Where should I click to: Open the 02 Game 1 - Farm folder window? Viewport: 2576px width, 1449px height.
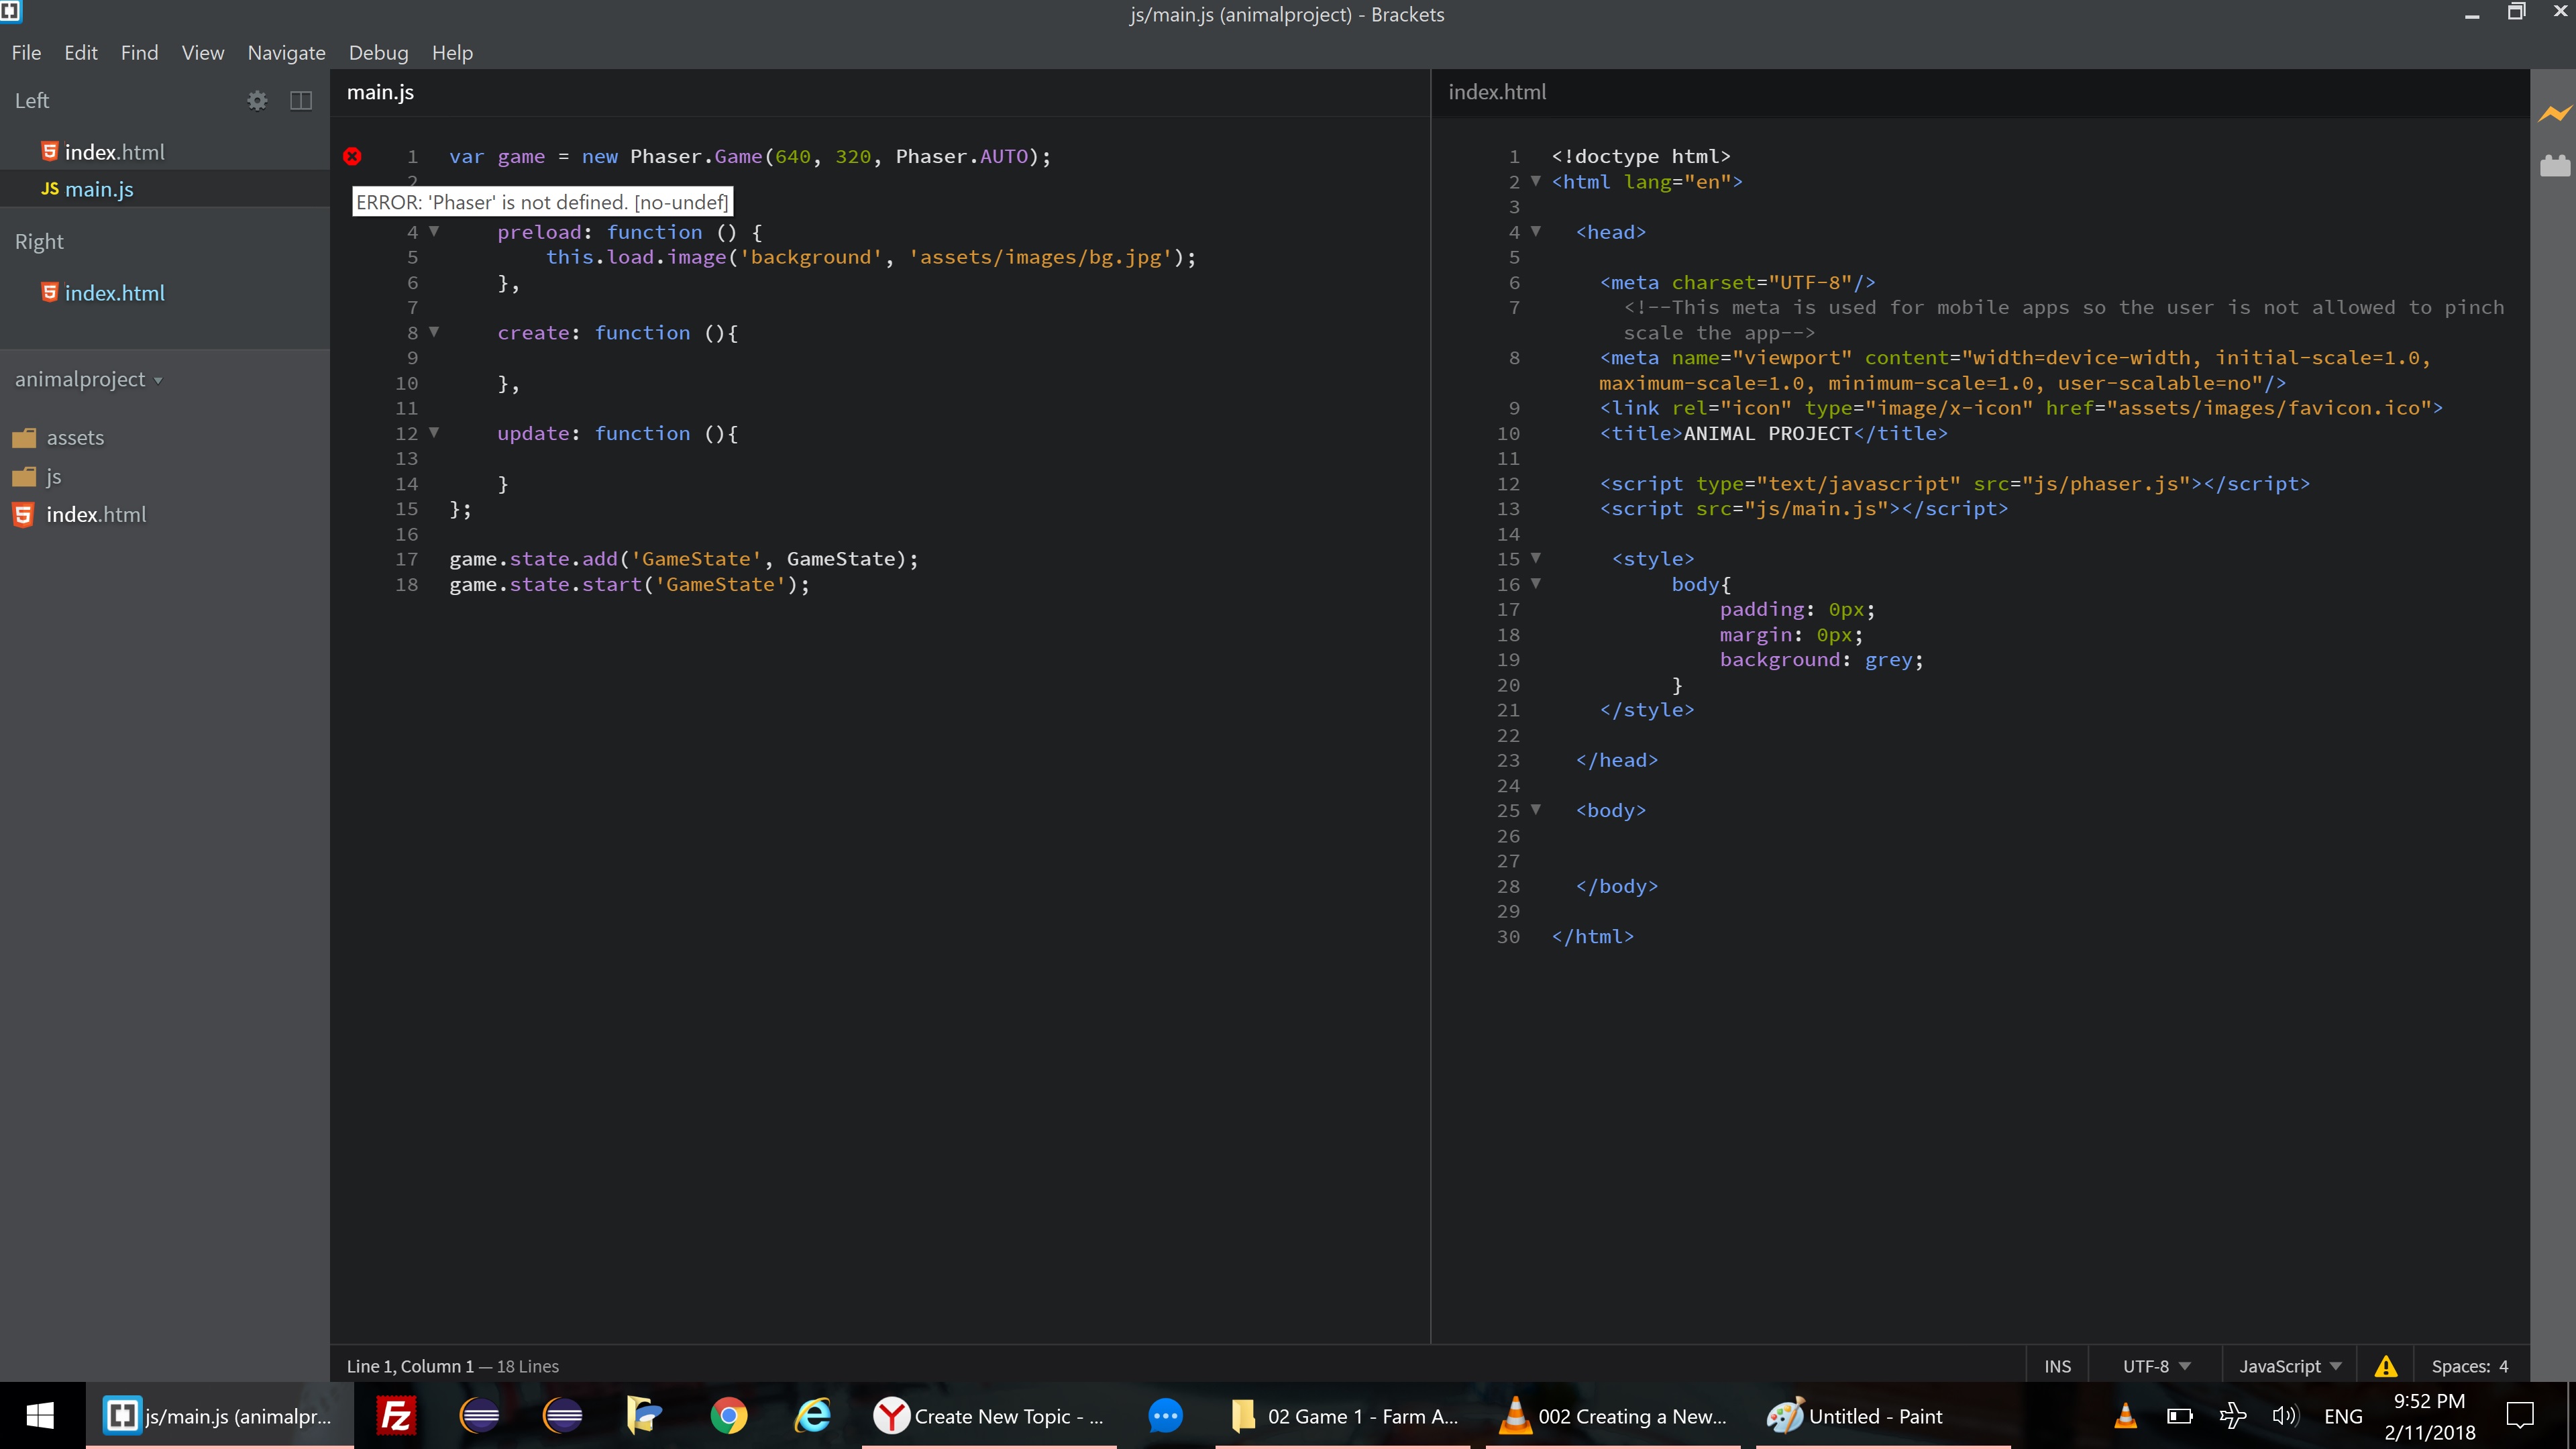point(1343,1416)
